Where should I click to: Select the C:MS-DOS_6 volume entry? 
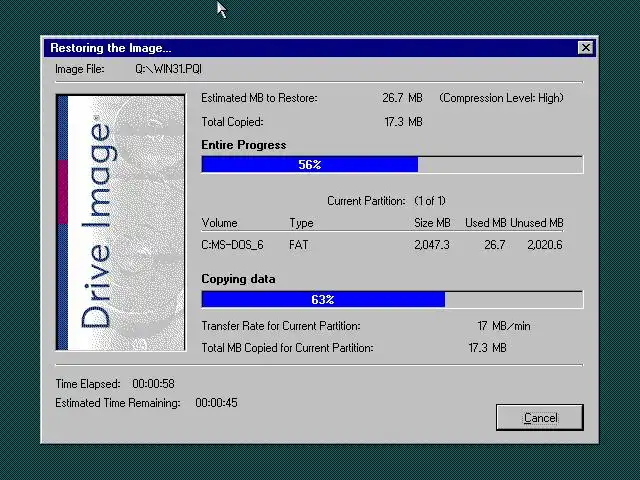232,245
